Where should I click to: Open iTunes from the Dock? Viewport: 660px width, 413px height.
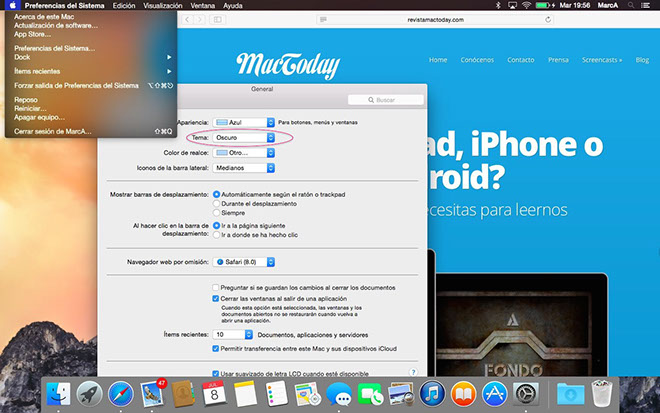pyautogui.click(x=432, y=393)
